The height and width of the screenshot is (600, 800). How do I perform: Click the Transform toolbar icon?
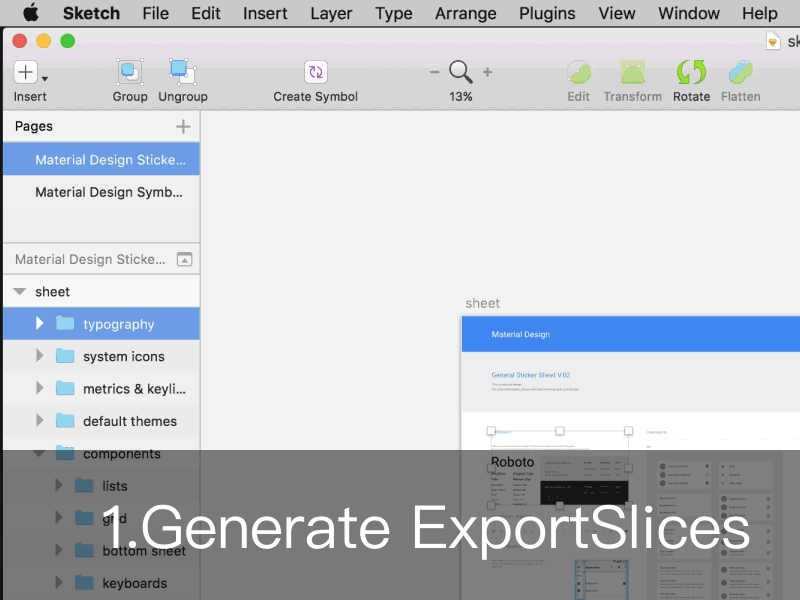632,72
